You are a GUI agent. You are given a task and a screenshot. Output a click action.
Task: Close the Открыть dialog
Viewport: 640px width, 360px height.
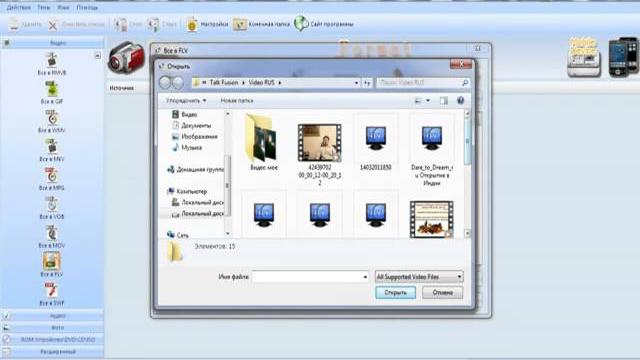click(461, 64)
